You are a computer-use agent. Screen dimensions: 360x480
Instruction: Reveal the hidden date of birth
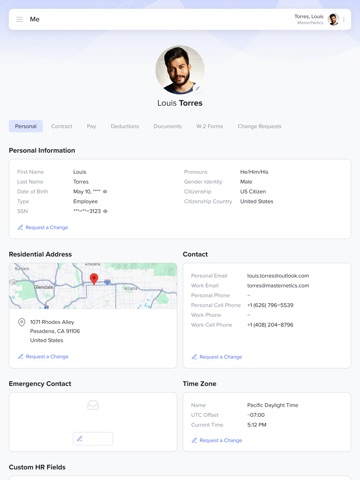105,192
